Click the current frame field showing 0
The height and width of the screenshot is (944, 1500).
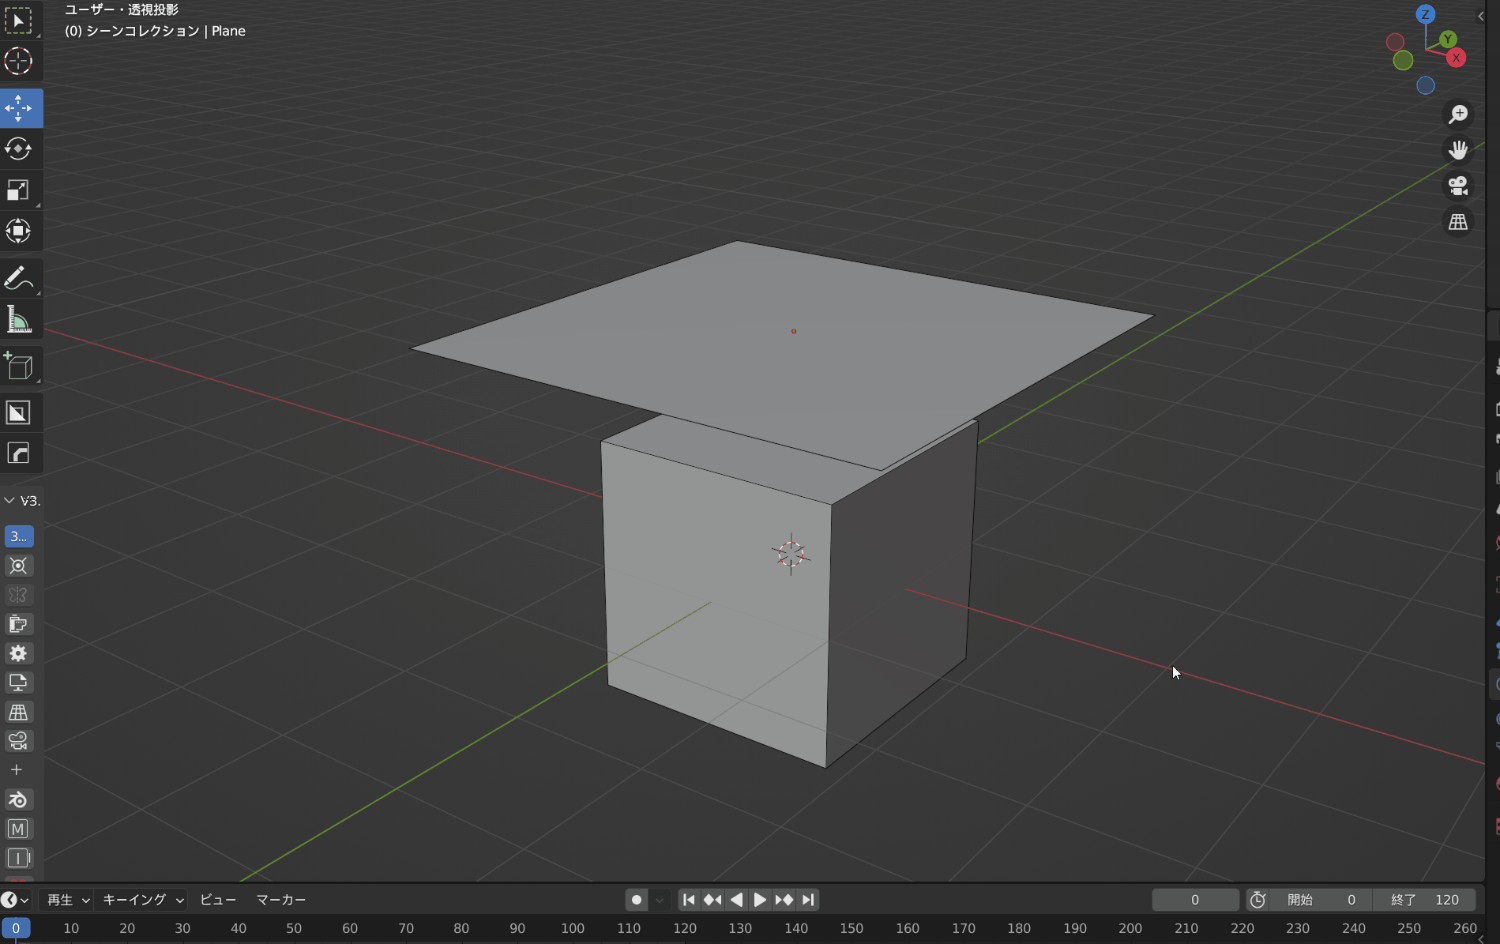tap(1195, 900)
